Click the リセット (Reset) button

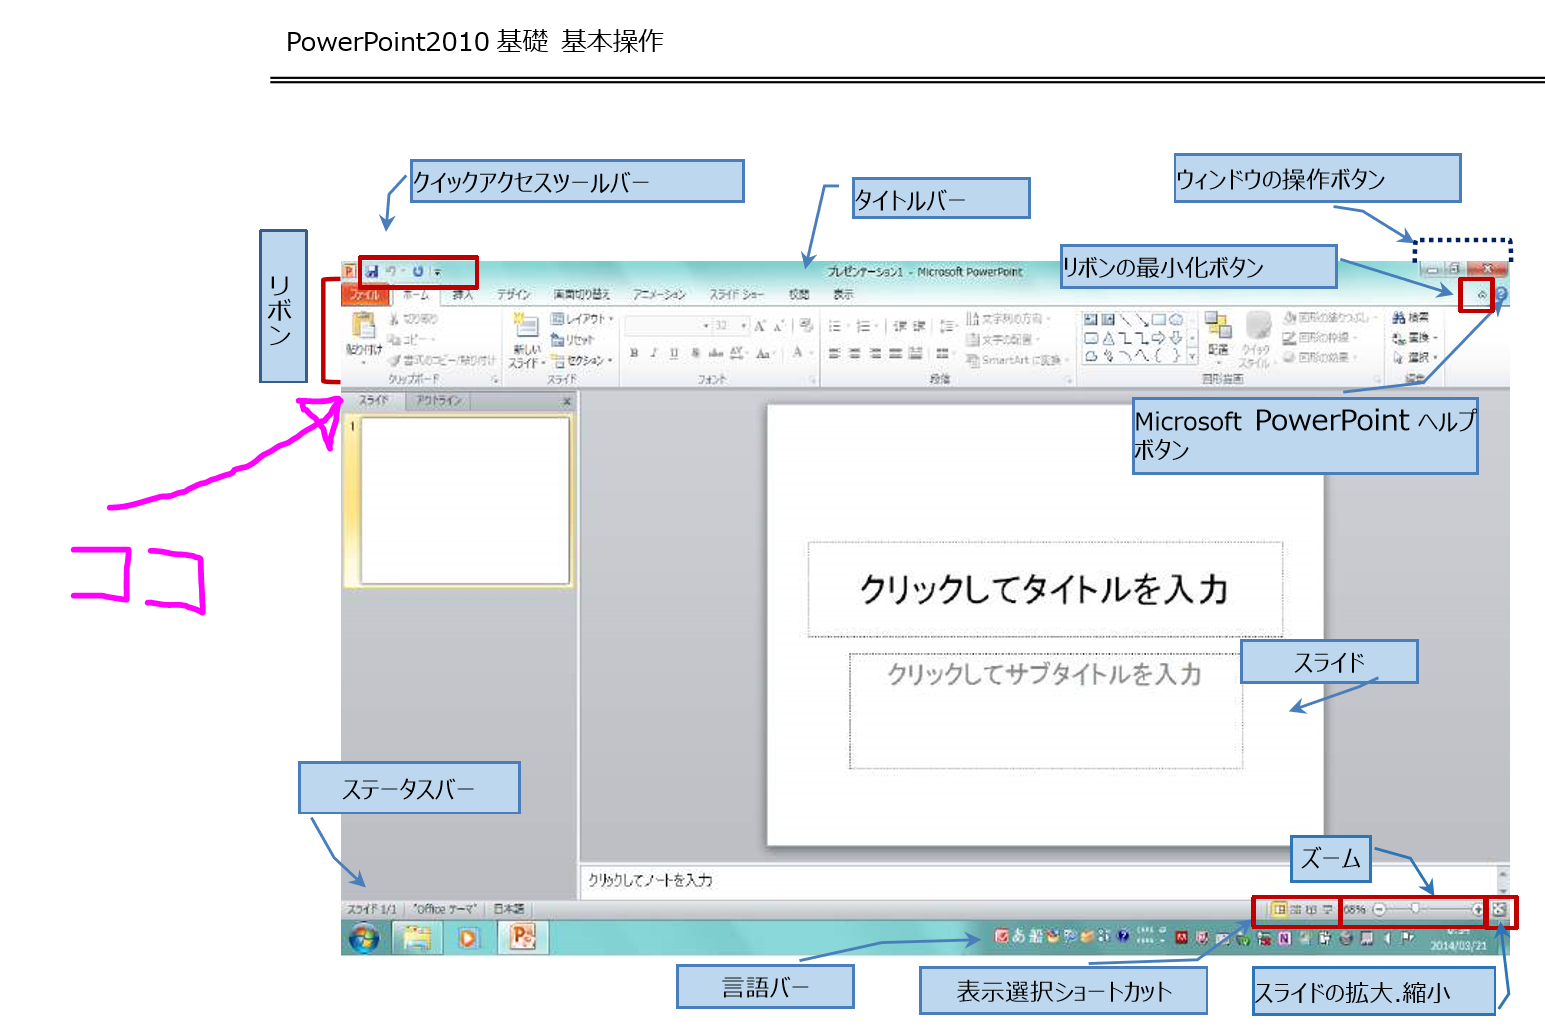point(573,340)
